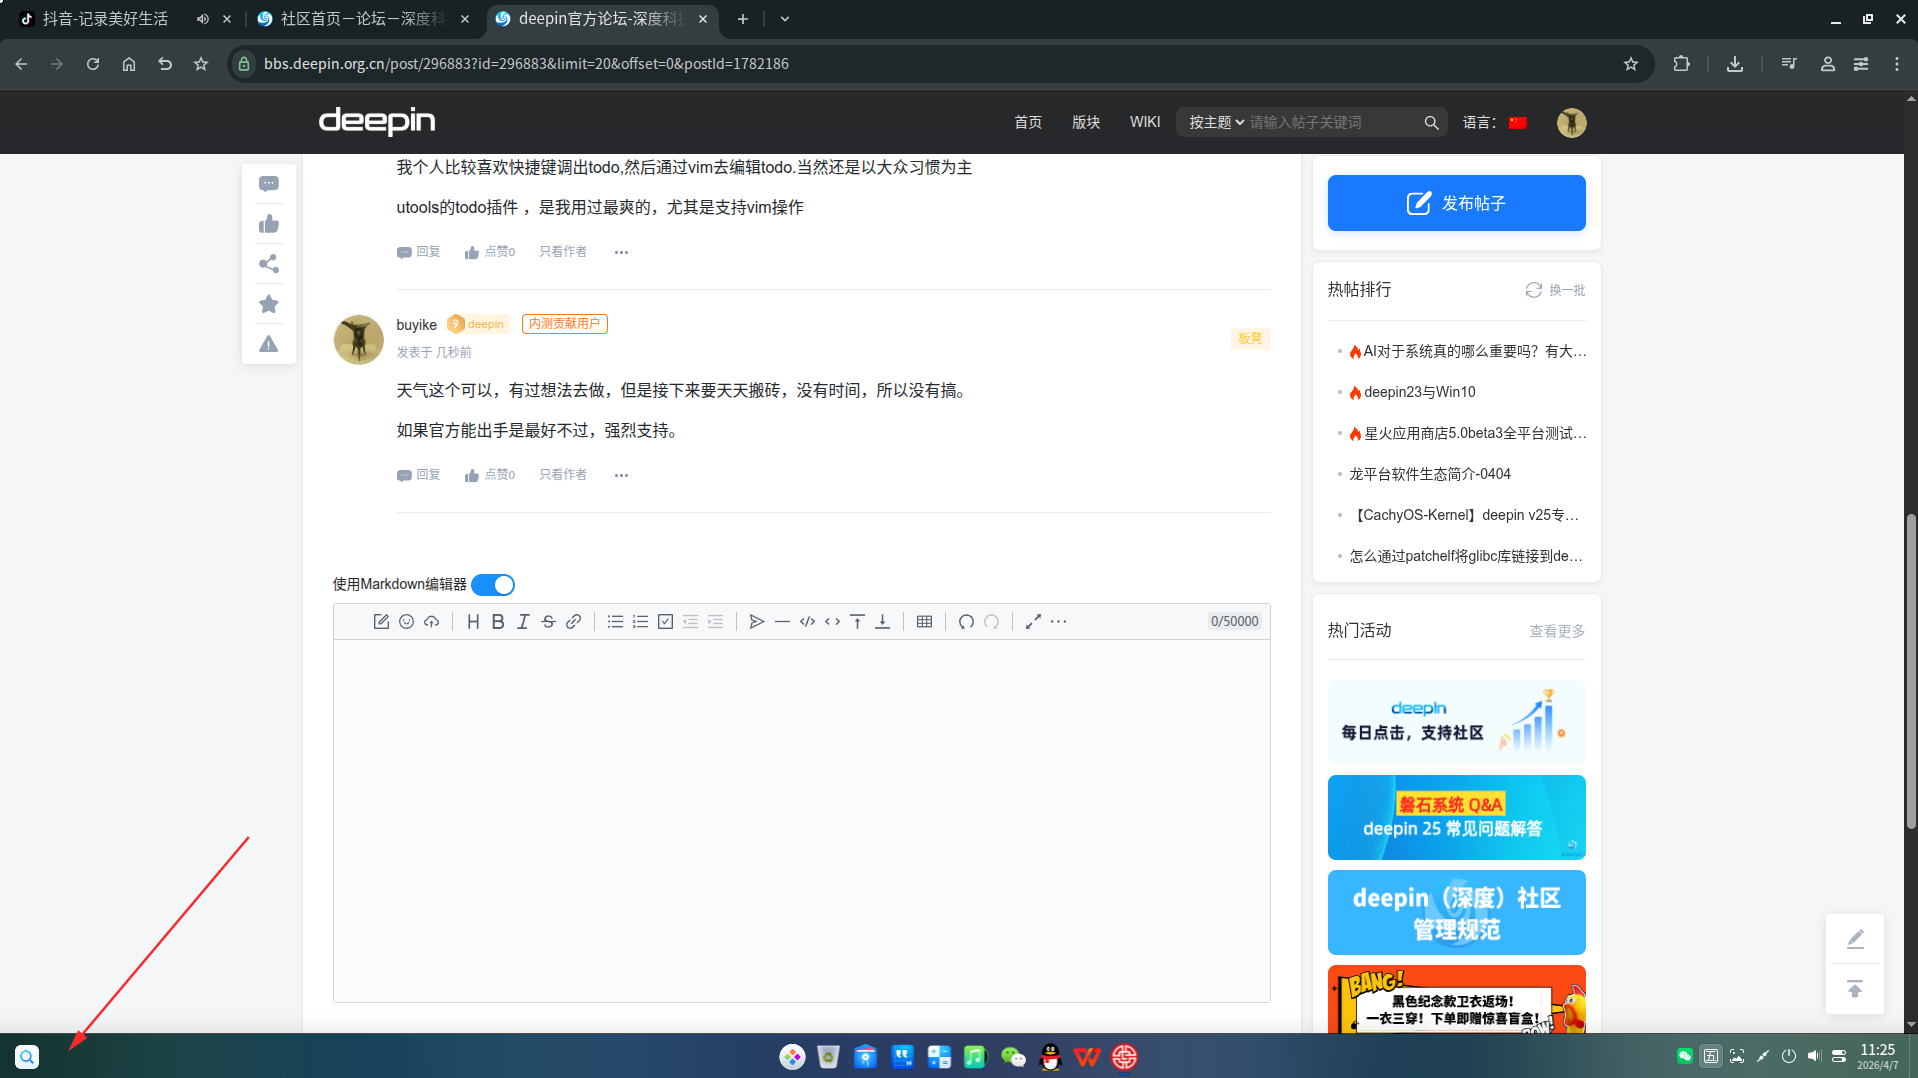Open the browser three-dot menu
The width and height of the screenshot is (1918, 1078).
[1897, 64]
